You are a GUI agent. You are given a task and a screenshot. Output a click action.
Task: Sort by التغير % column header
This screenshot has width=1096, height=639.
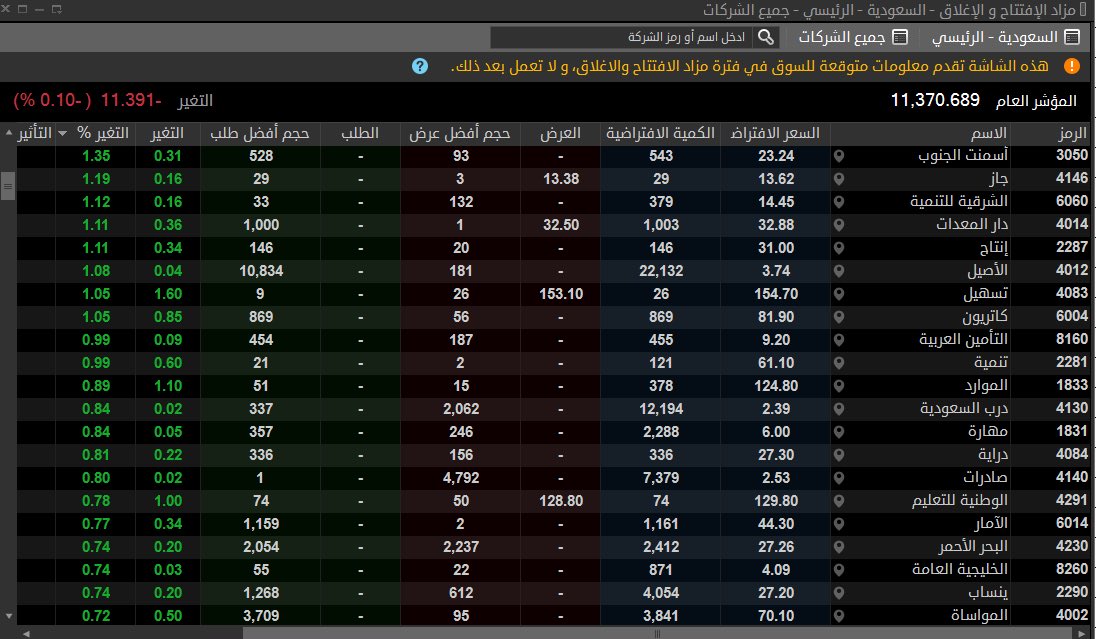(x=96, y=133)
